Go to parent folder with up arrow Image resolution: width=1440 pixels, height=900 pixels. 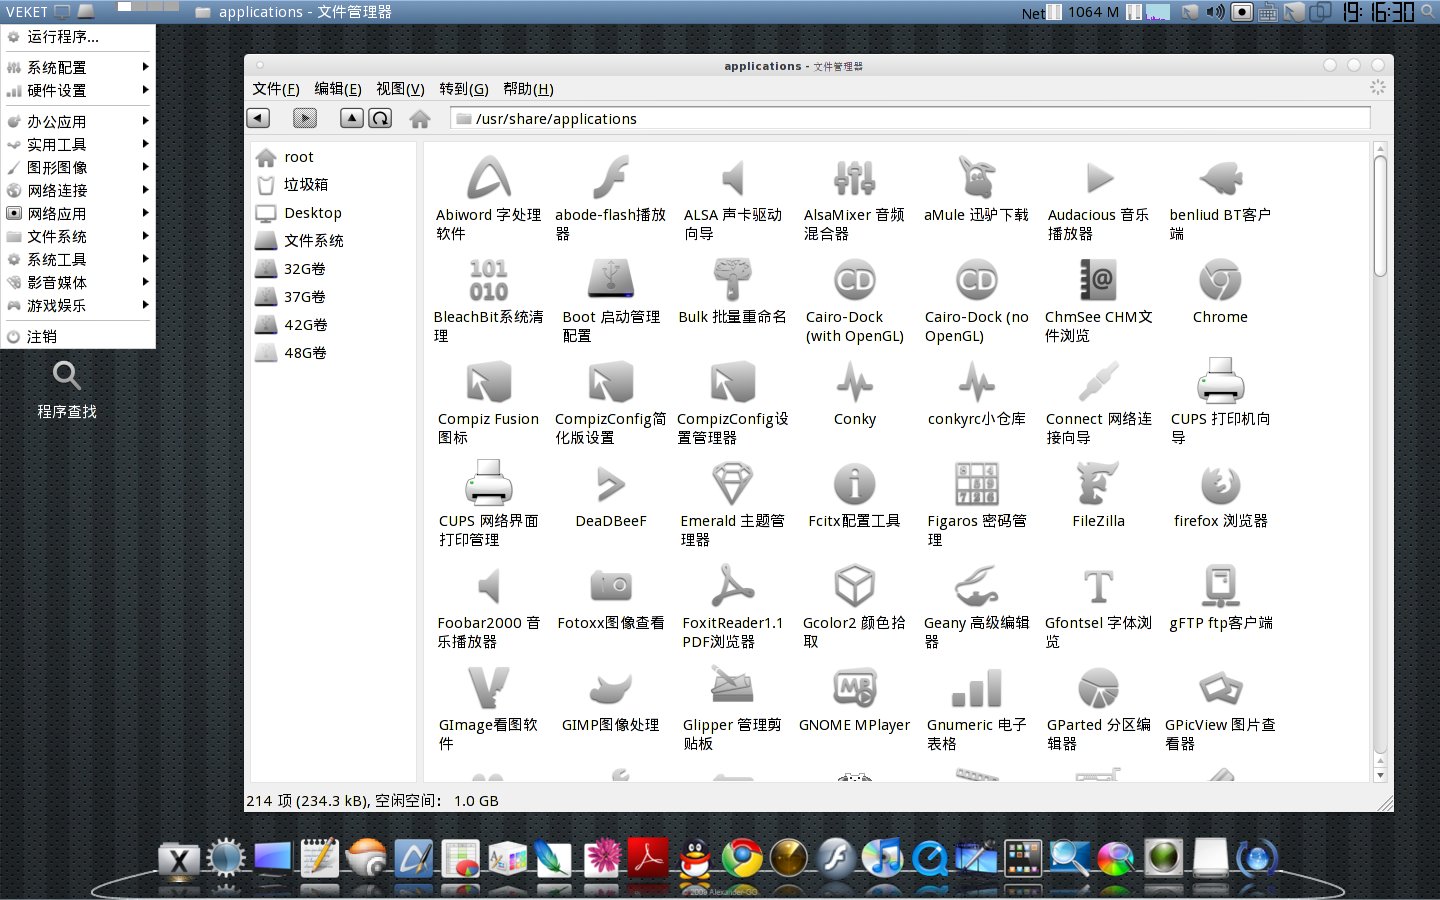point(351,118)
